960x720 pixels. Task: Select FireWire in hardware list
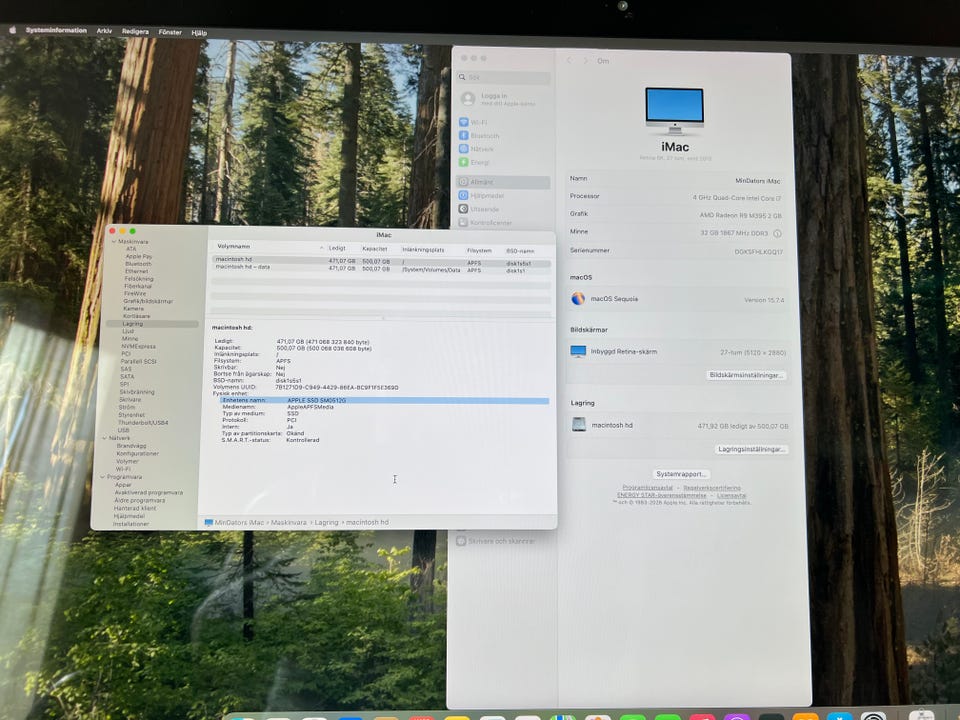pyautogui.click(x=135, y=294)
